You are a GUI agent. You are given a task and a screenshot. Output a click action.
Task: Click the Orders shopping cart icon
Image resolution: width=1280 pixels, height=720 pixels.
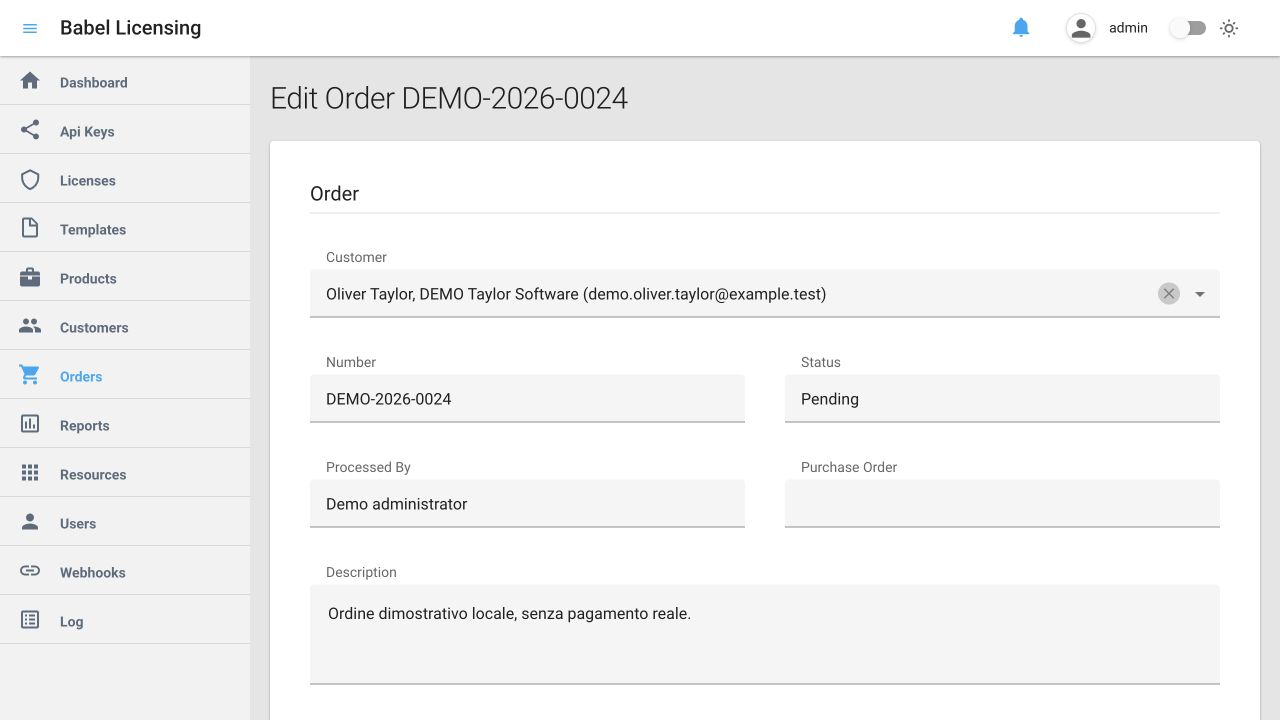(x=30, y=375)
